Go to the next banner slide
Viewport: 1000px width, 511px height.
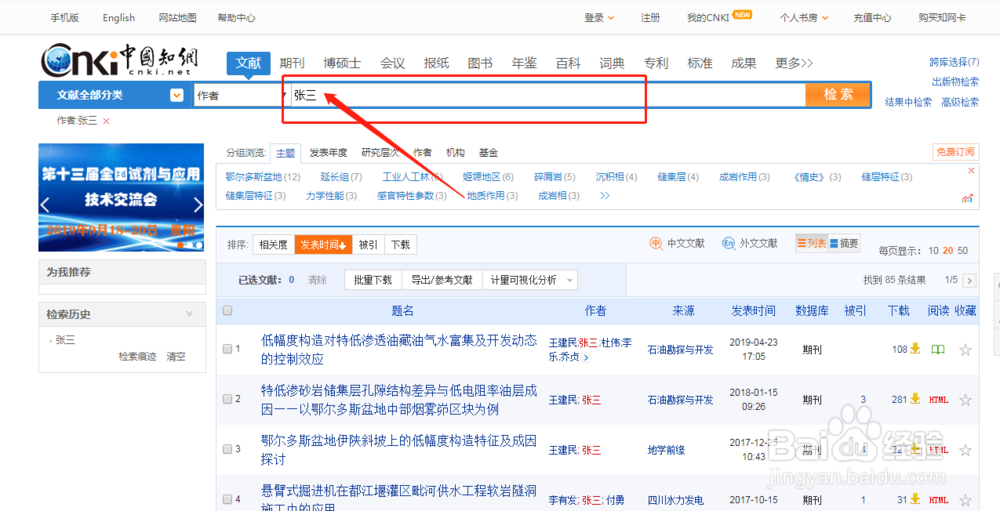tap(198, 205)
